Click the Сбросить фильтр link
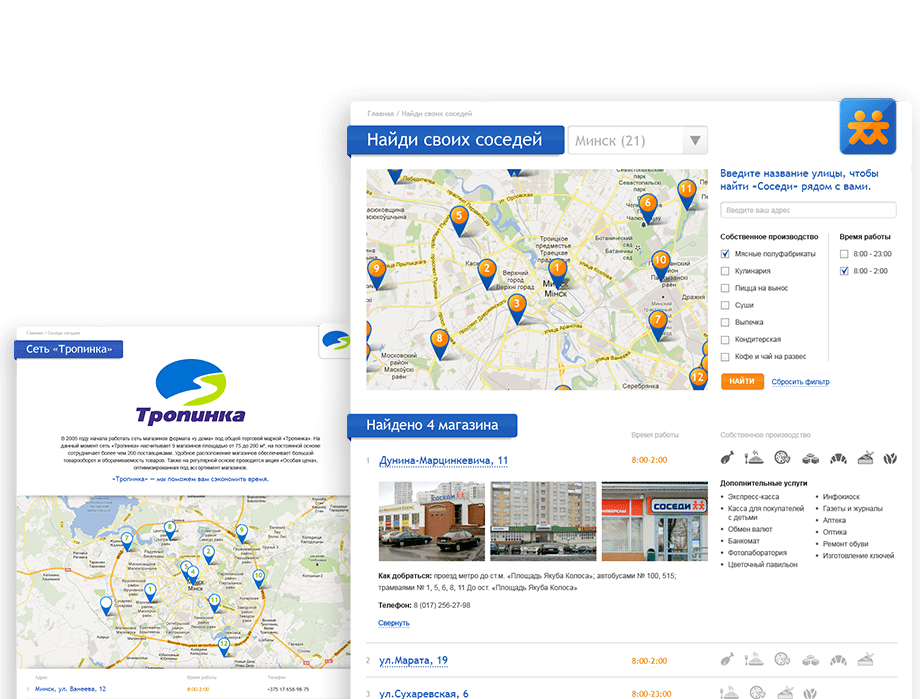 pos(800,382)
